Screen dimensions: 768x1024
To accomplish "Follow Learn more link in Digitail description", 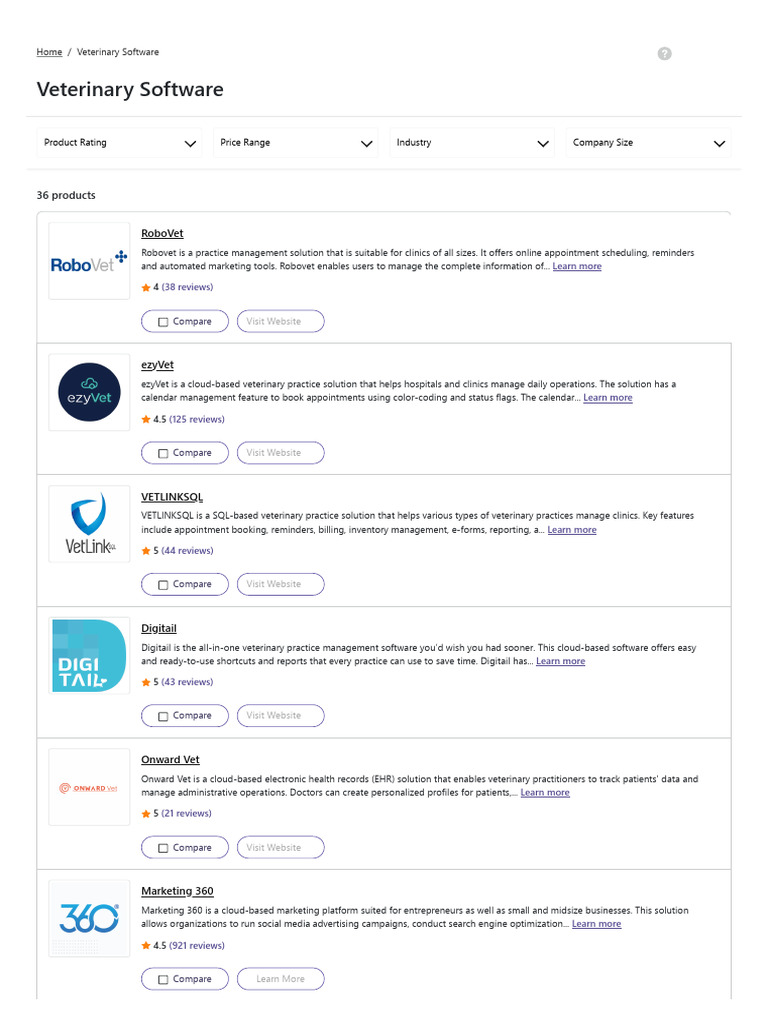I will [560, 661].
